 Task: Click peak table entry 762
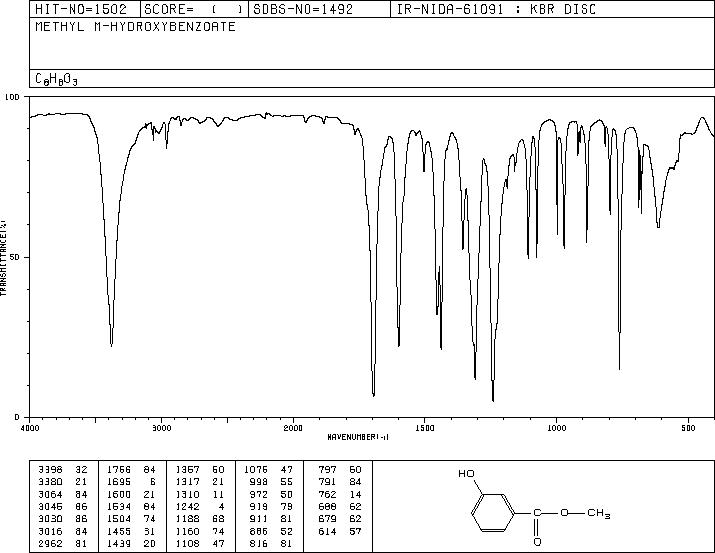click(x=340, y=494)
